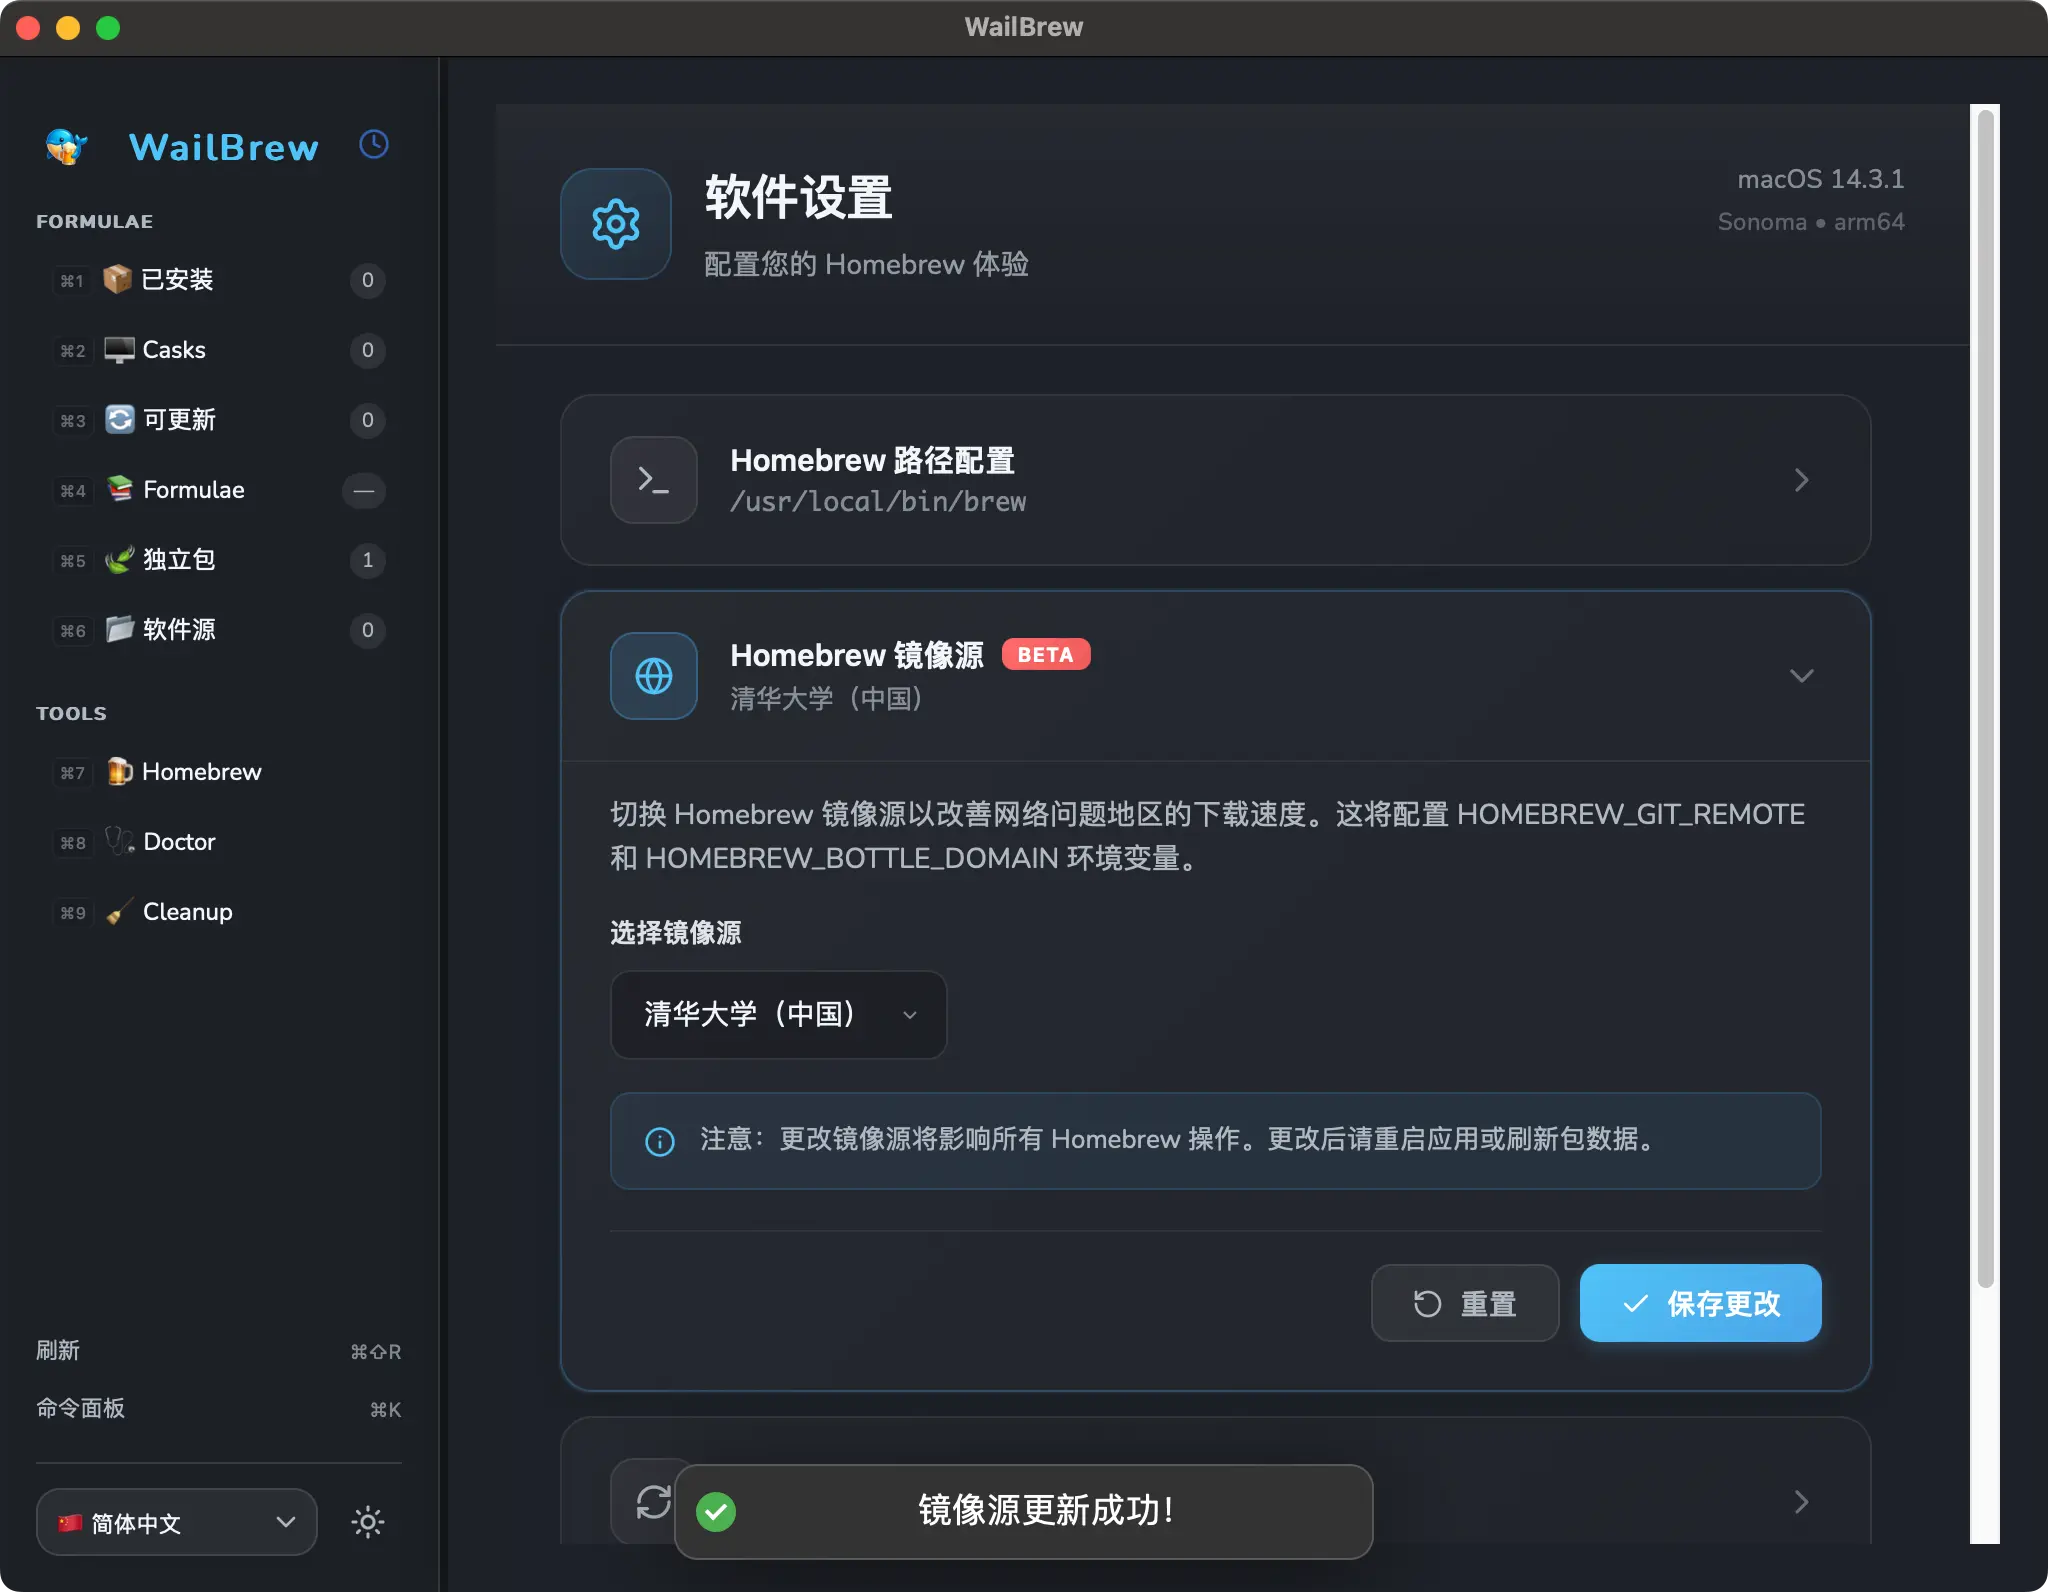2048x1592 pixels.
Task: Click the 已安装 count badge 0
Action: pos(368,280)
